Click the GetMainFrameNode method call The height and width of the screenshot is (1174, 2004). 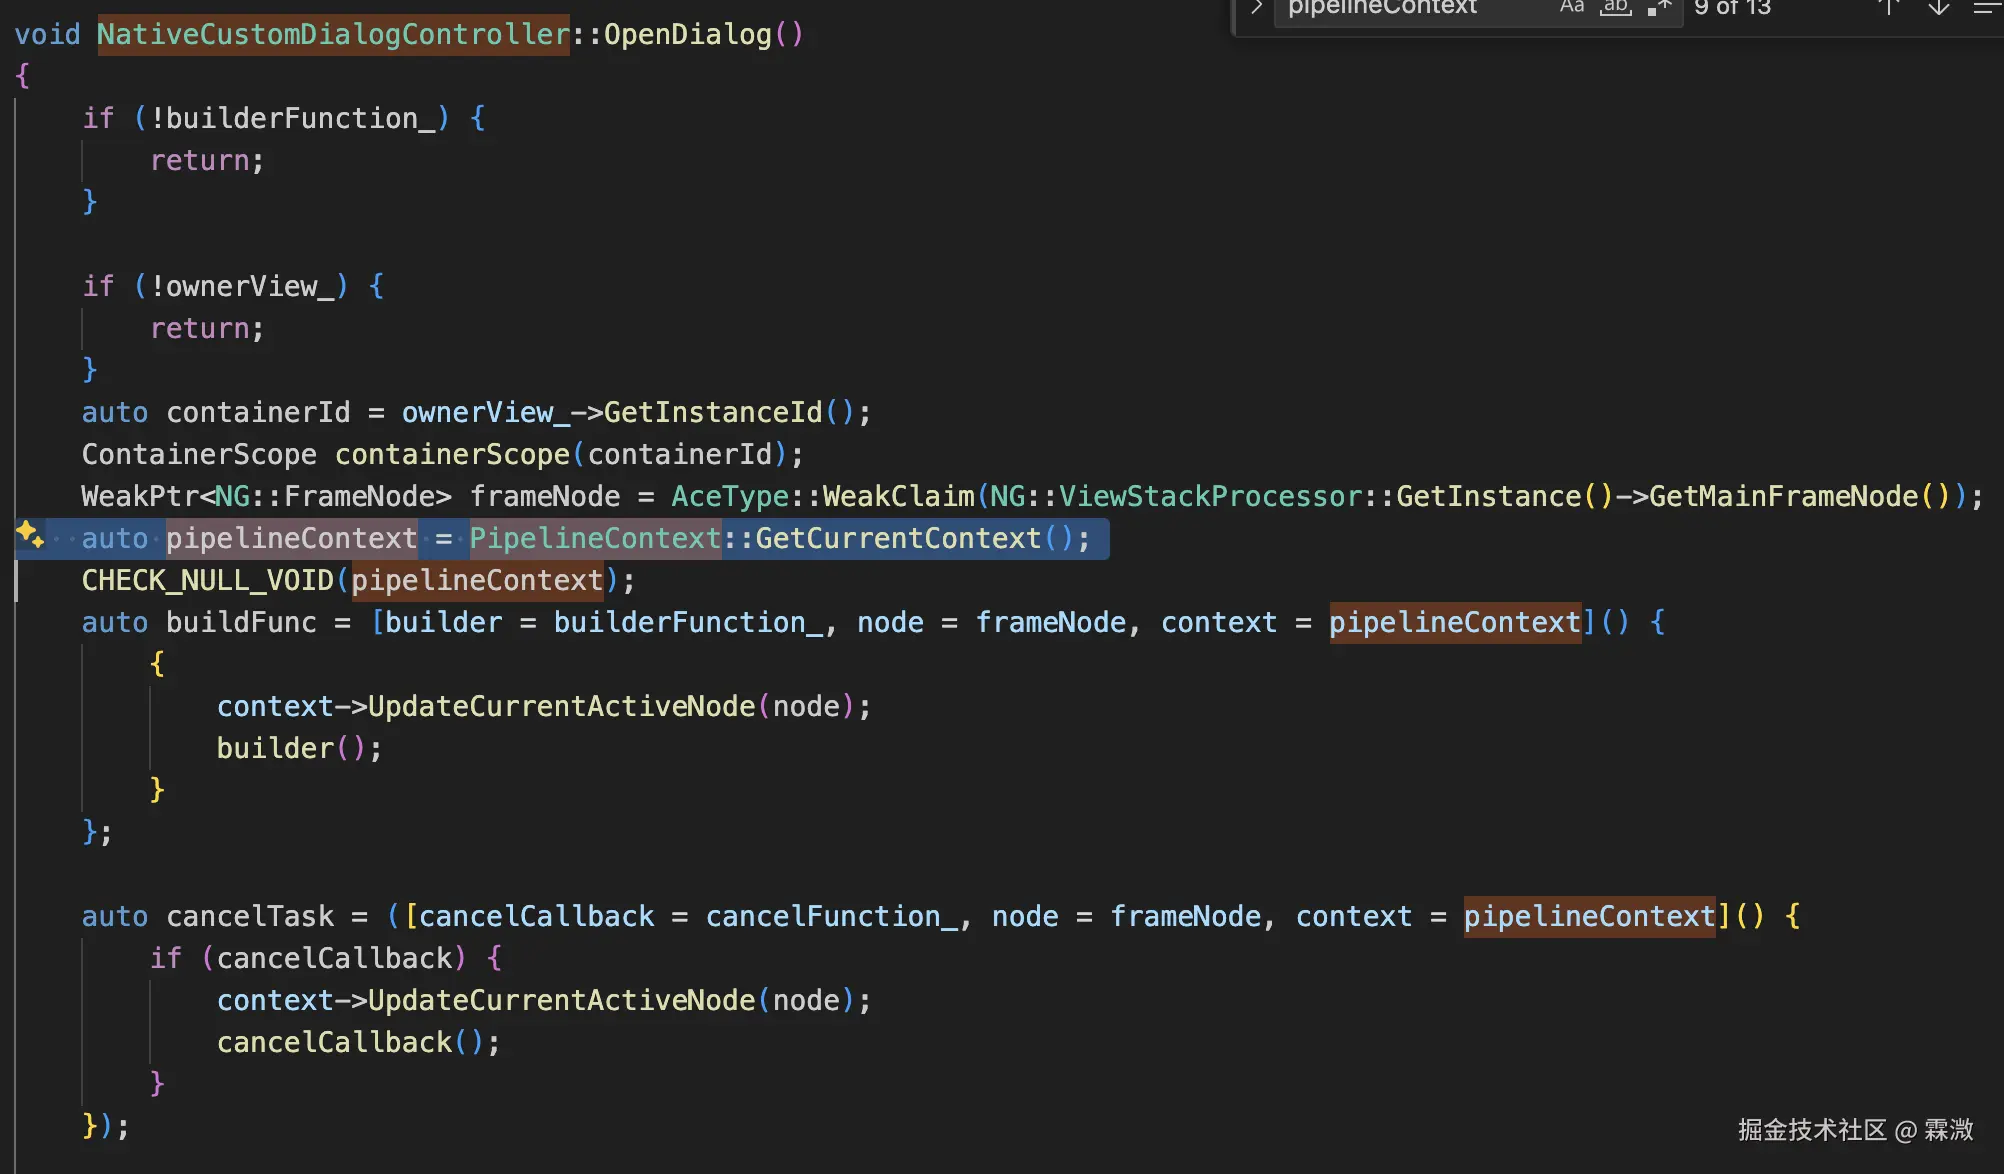tap(1783, 496)
